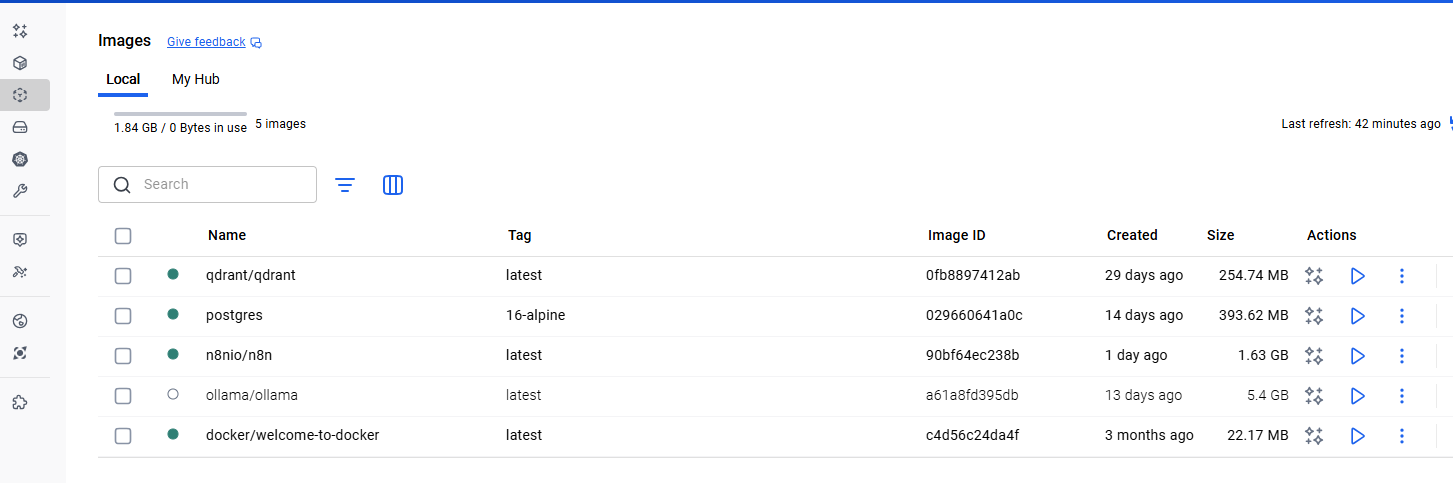Toggle the select-all images checkbox
This screenshot has width=1453, height=483.
123,236
